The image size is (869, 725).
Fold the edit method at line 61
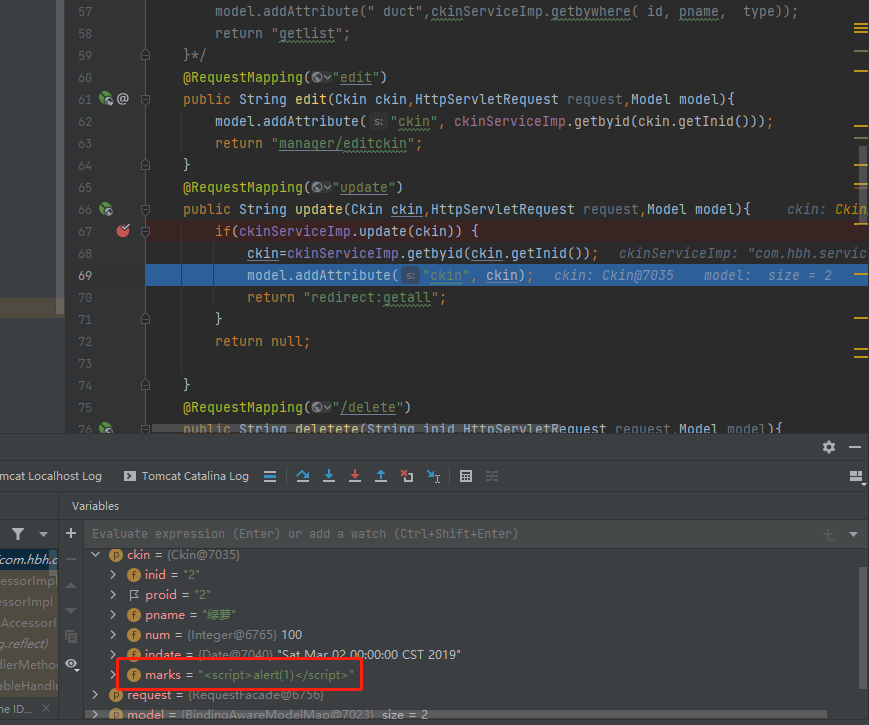tap(145, 99)
